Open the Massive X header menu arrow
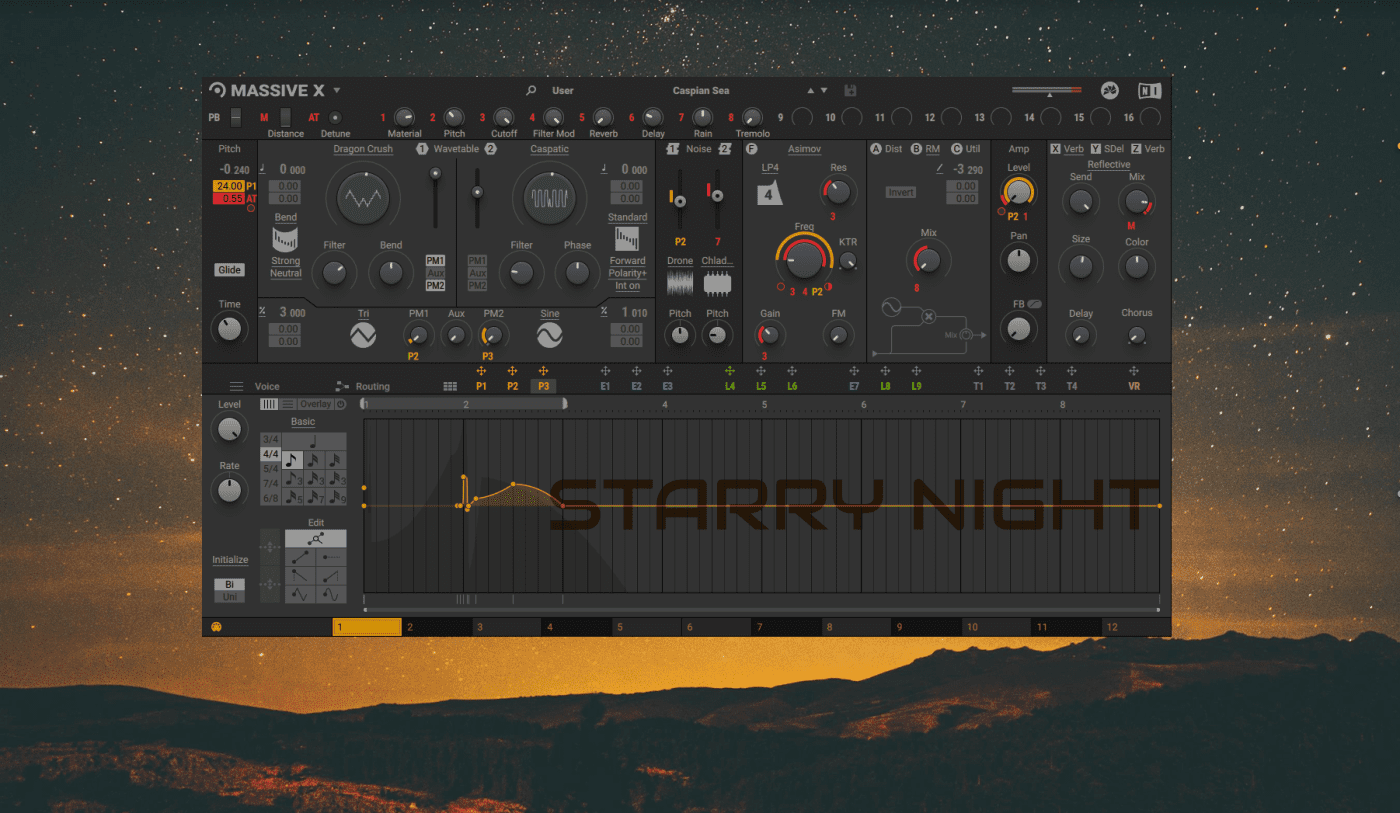The width and height of the screenshot is (1400, 813). coord(337,90)
